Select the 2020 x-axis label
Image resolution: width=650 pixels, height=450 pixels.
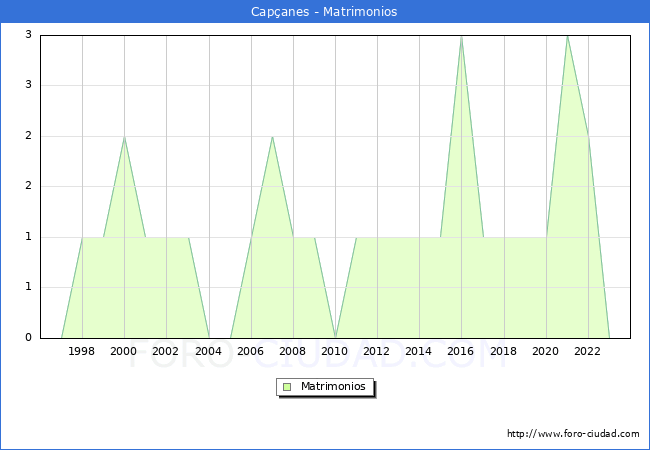(546, 351)
